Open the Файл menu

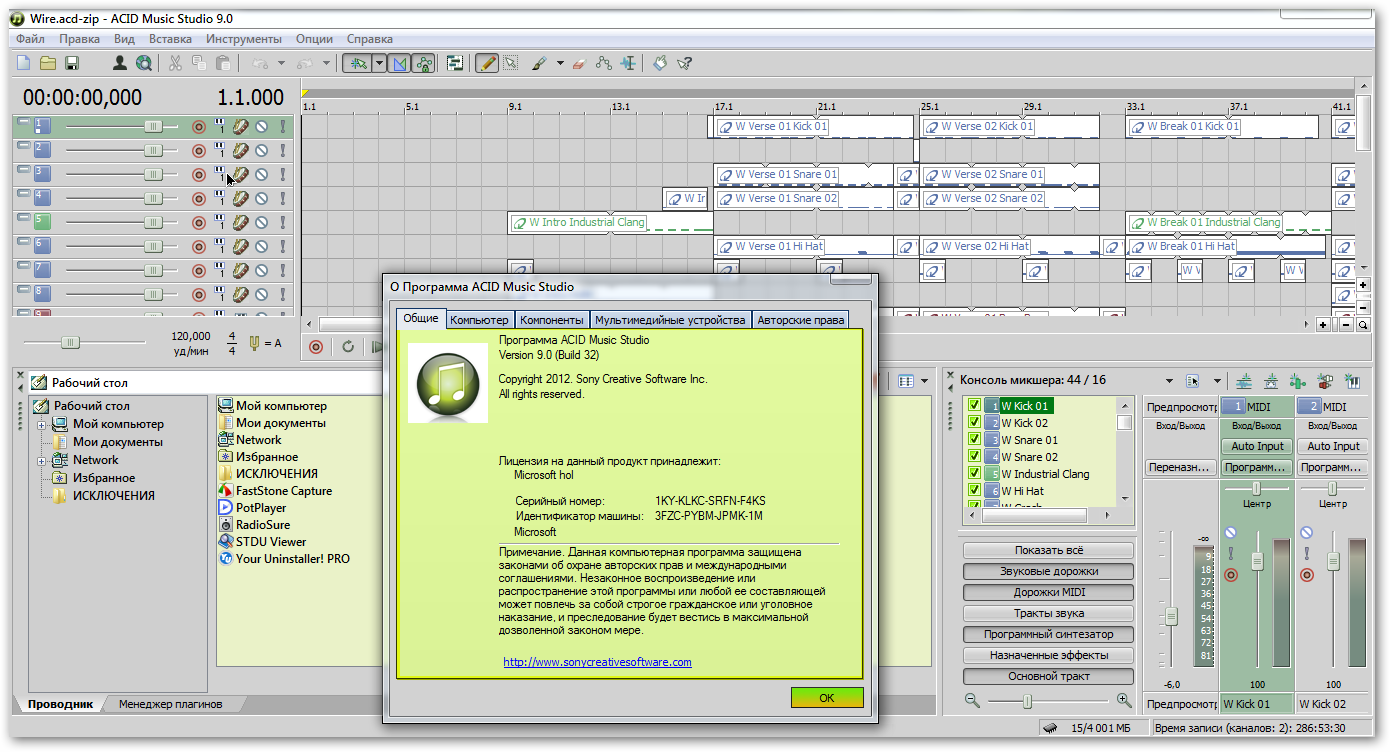[30, 39]
